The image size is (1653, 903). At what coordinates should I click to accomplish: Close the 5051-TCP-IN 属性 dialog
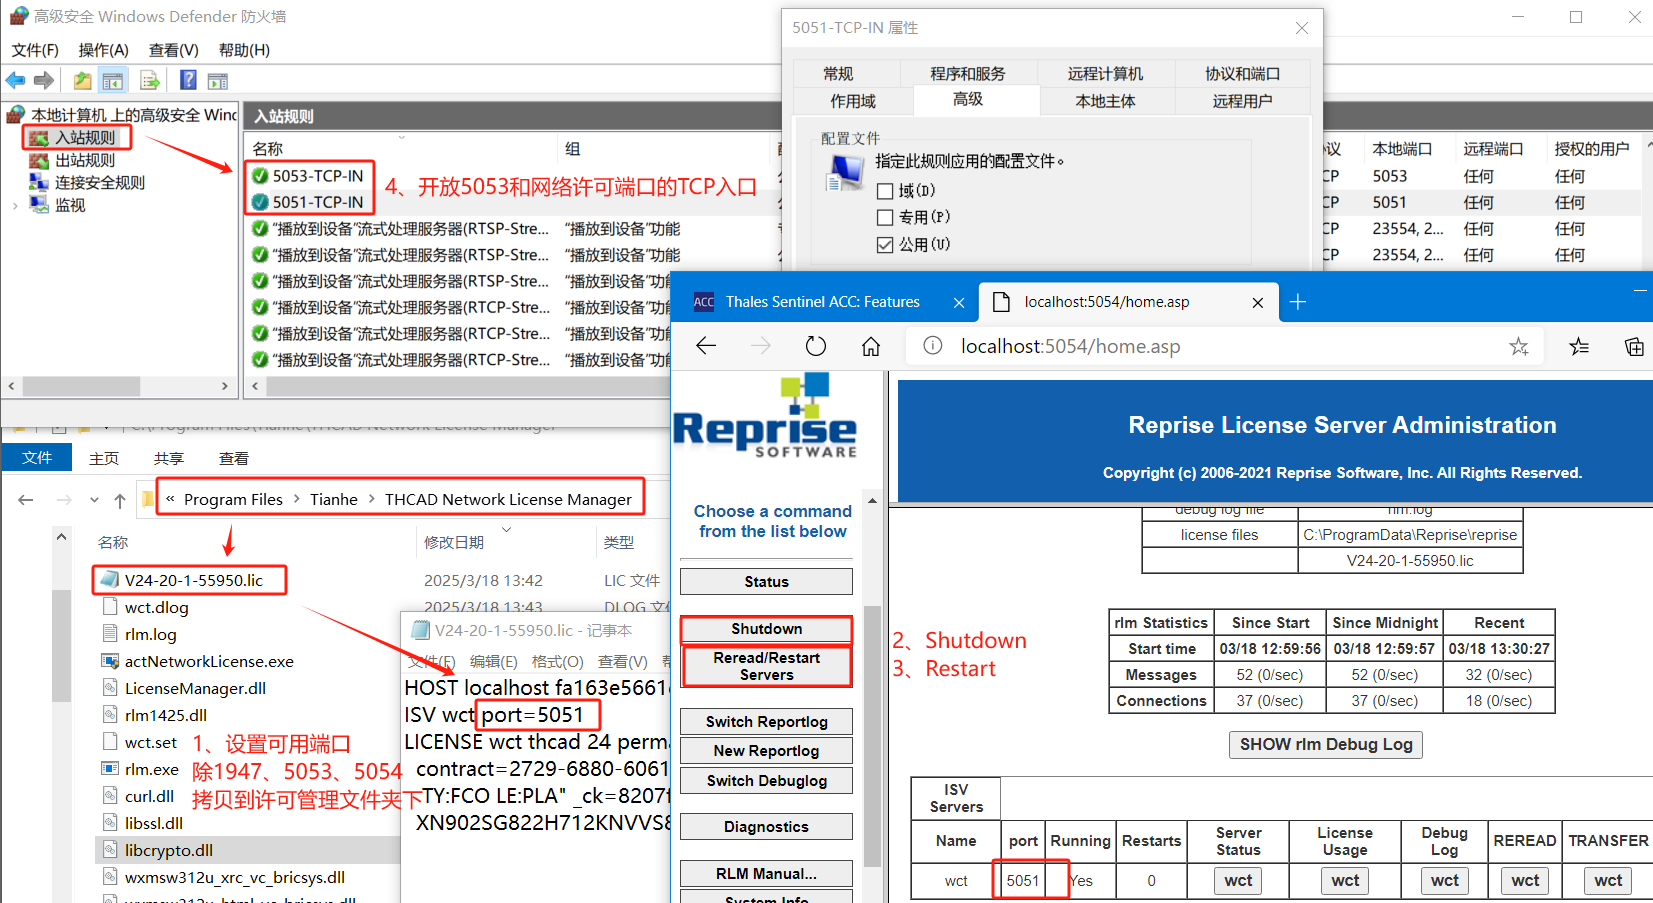click(x=1301, y=28)
